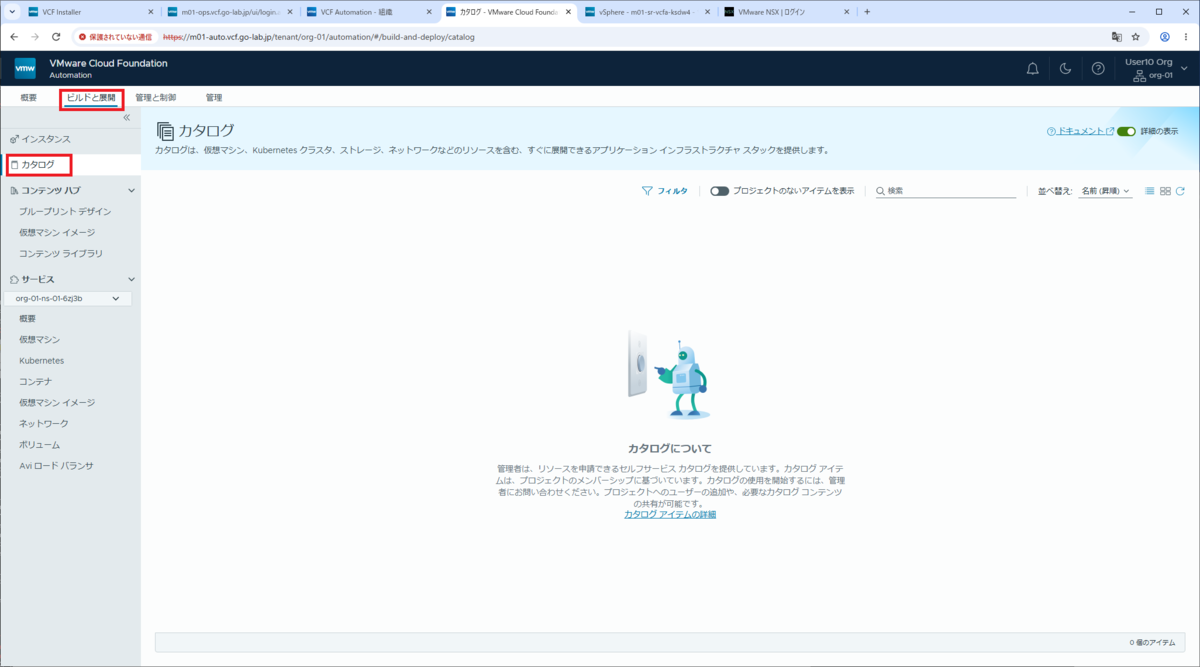The image size is (1200, 667).
Task: Click the not-secure connection warning badge
Action: pyautogui.click(x=115, y=36)
